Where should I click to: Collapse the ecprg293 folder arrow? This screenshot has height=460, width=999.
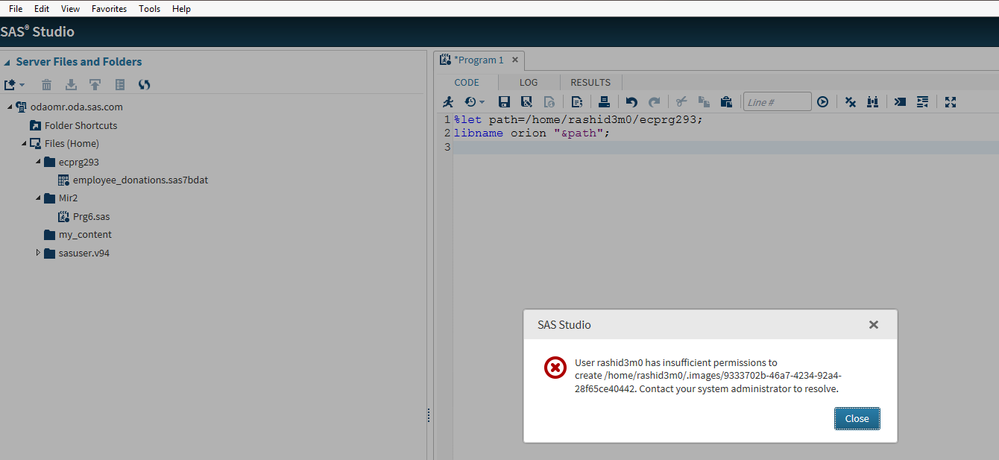[38, 162]
